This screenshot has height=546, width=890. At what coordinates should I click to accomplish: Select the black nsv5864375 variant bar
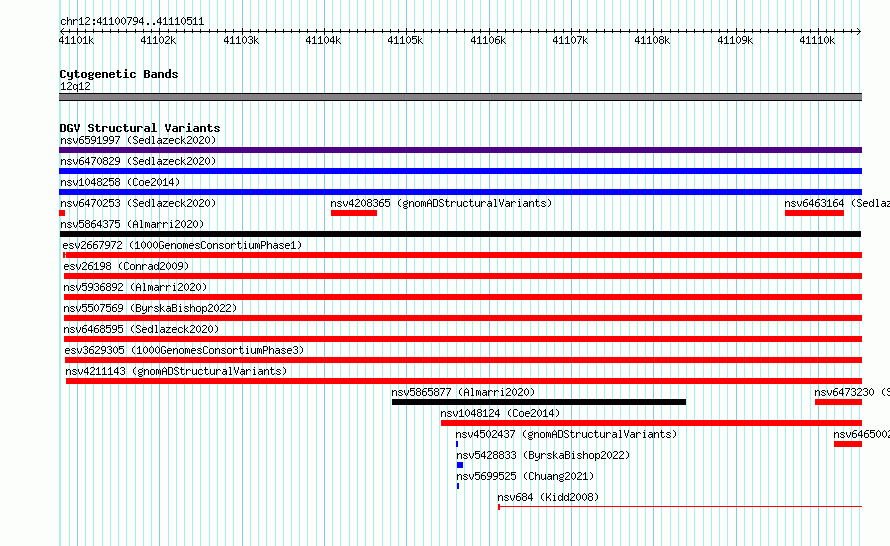[460, 234]
